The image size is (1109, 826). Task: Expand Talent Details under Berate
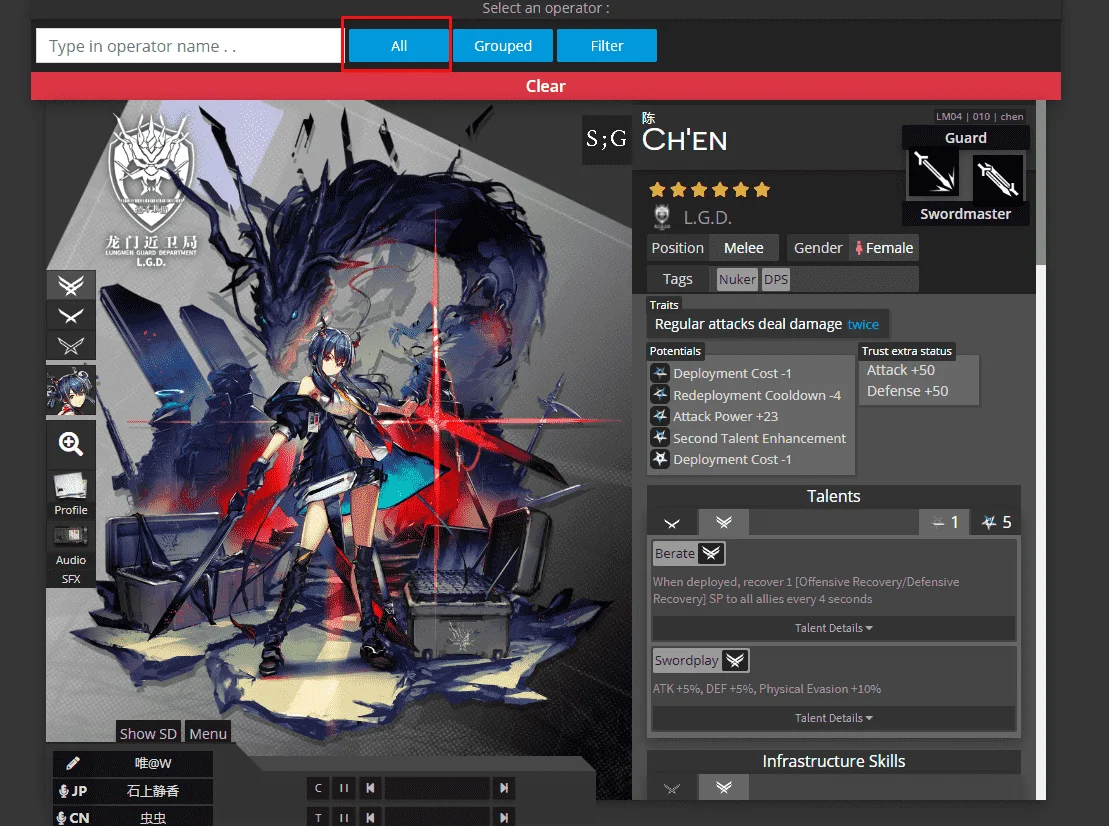(x=833, y=628)
